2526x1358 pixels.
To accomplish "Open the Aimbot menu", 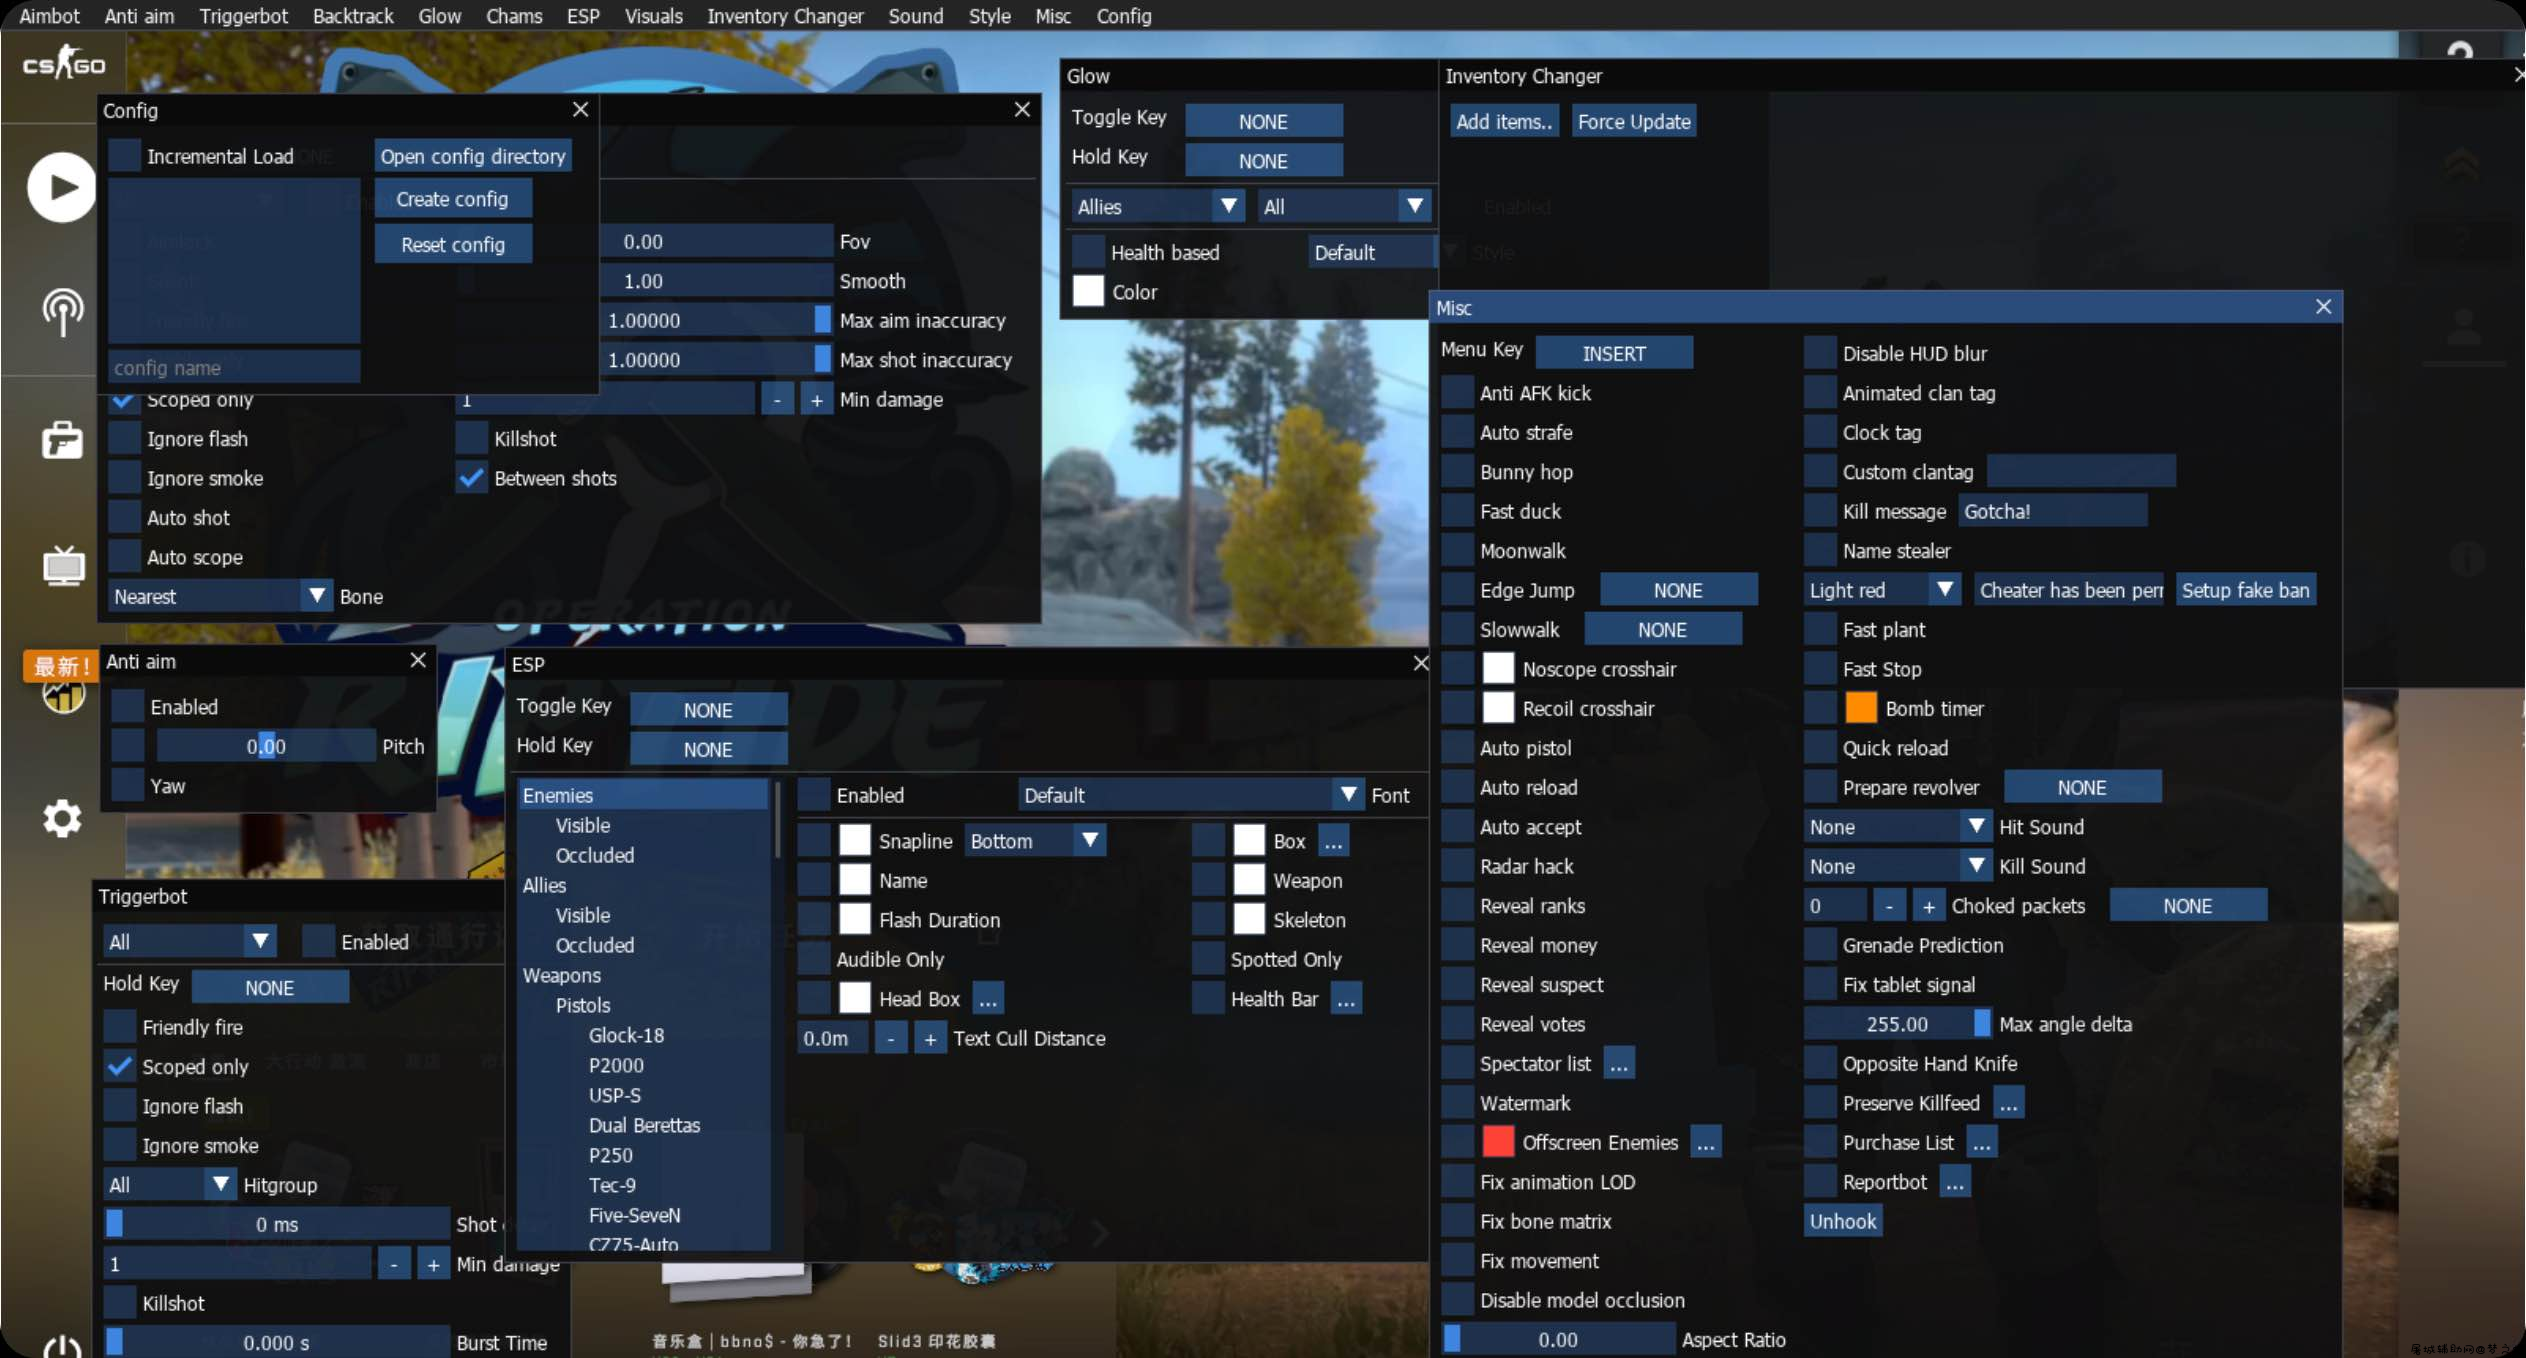I will tap(49, 16).
